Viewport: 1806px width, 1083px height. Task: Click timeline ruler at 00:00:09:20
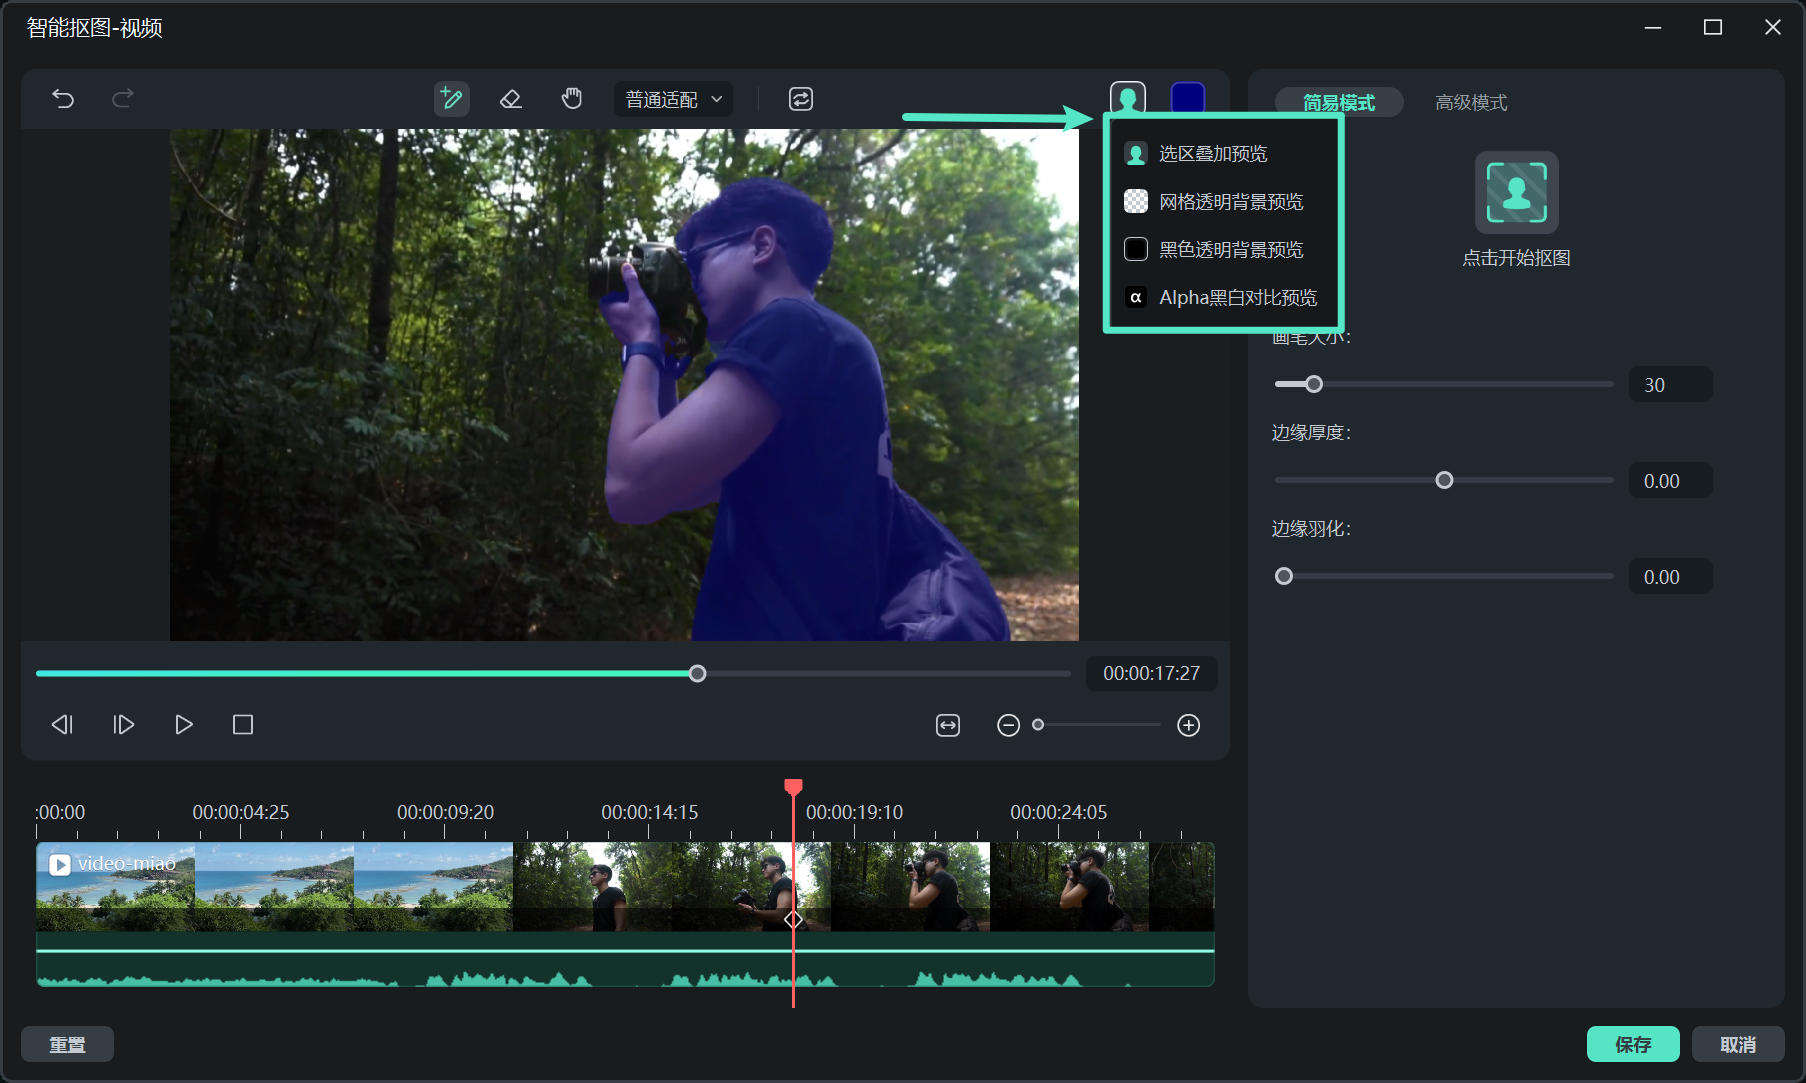pyautogui.click(x=445, y=812)
